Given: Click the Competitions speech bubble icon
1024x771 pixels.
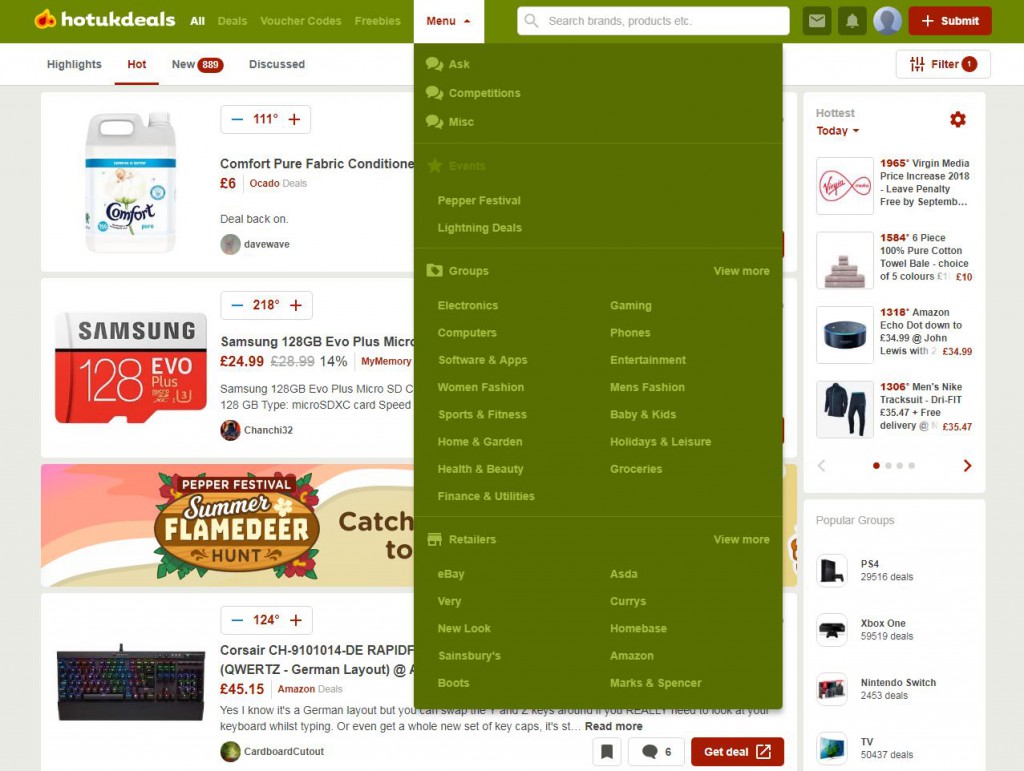Looking at the screenshot, I should click(x=434, y=93).
